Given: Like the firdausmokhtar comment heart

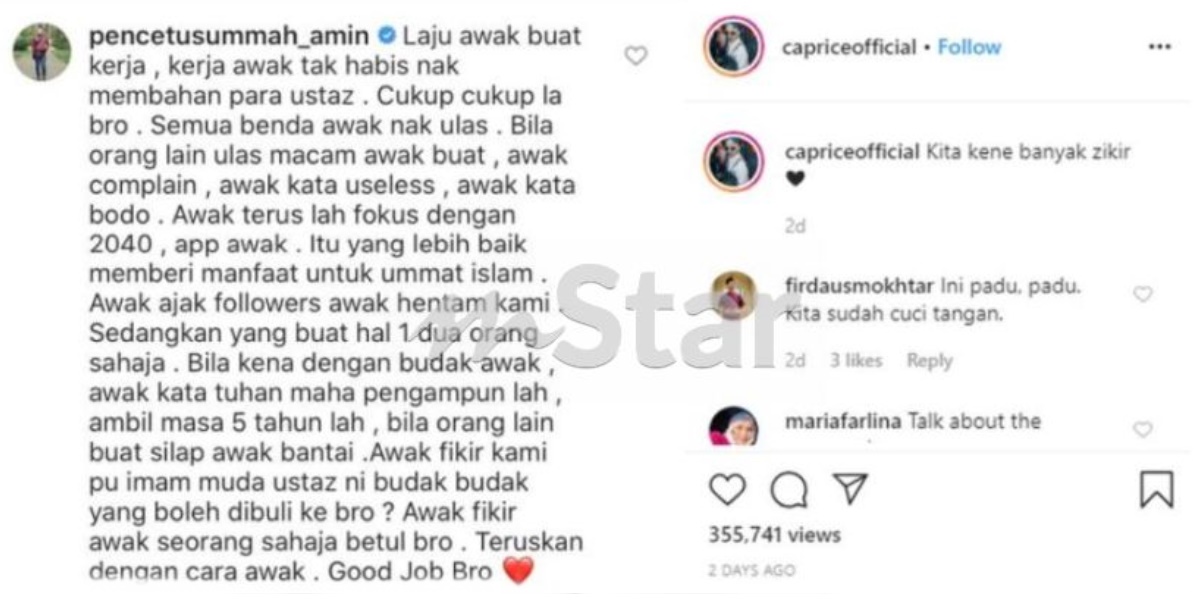Looking at the screenshot, I should 1143,293.
